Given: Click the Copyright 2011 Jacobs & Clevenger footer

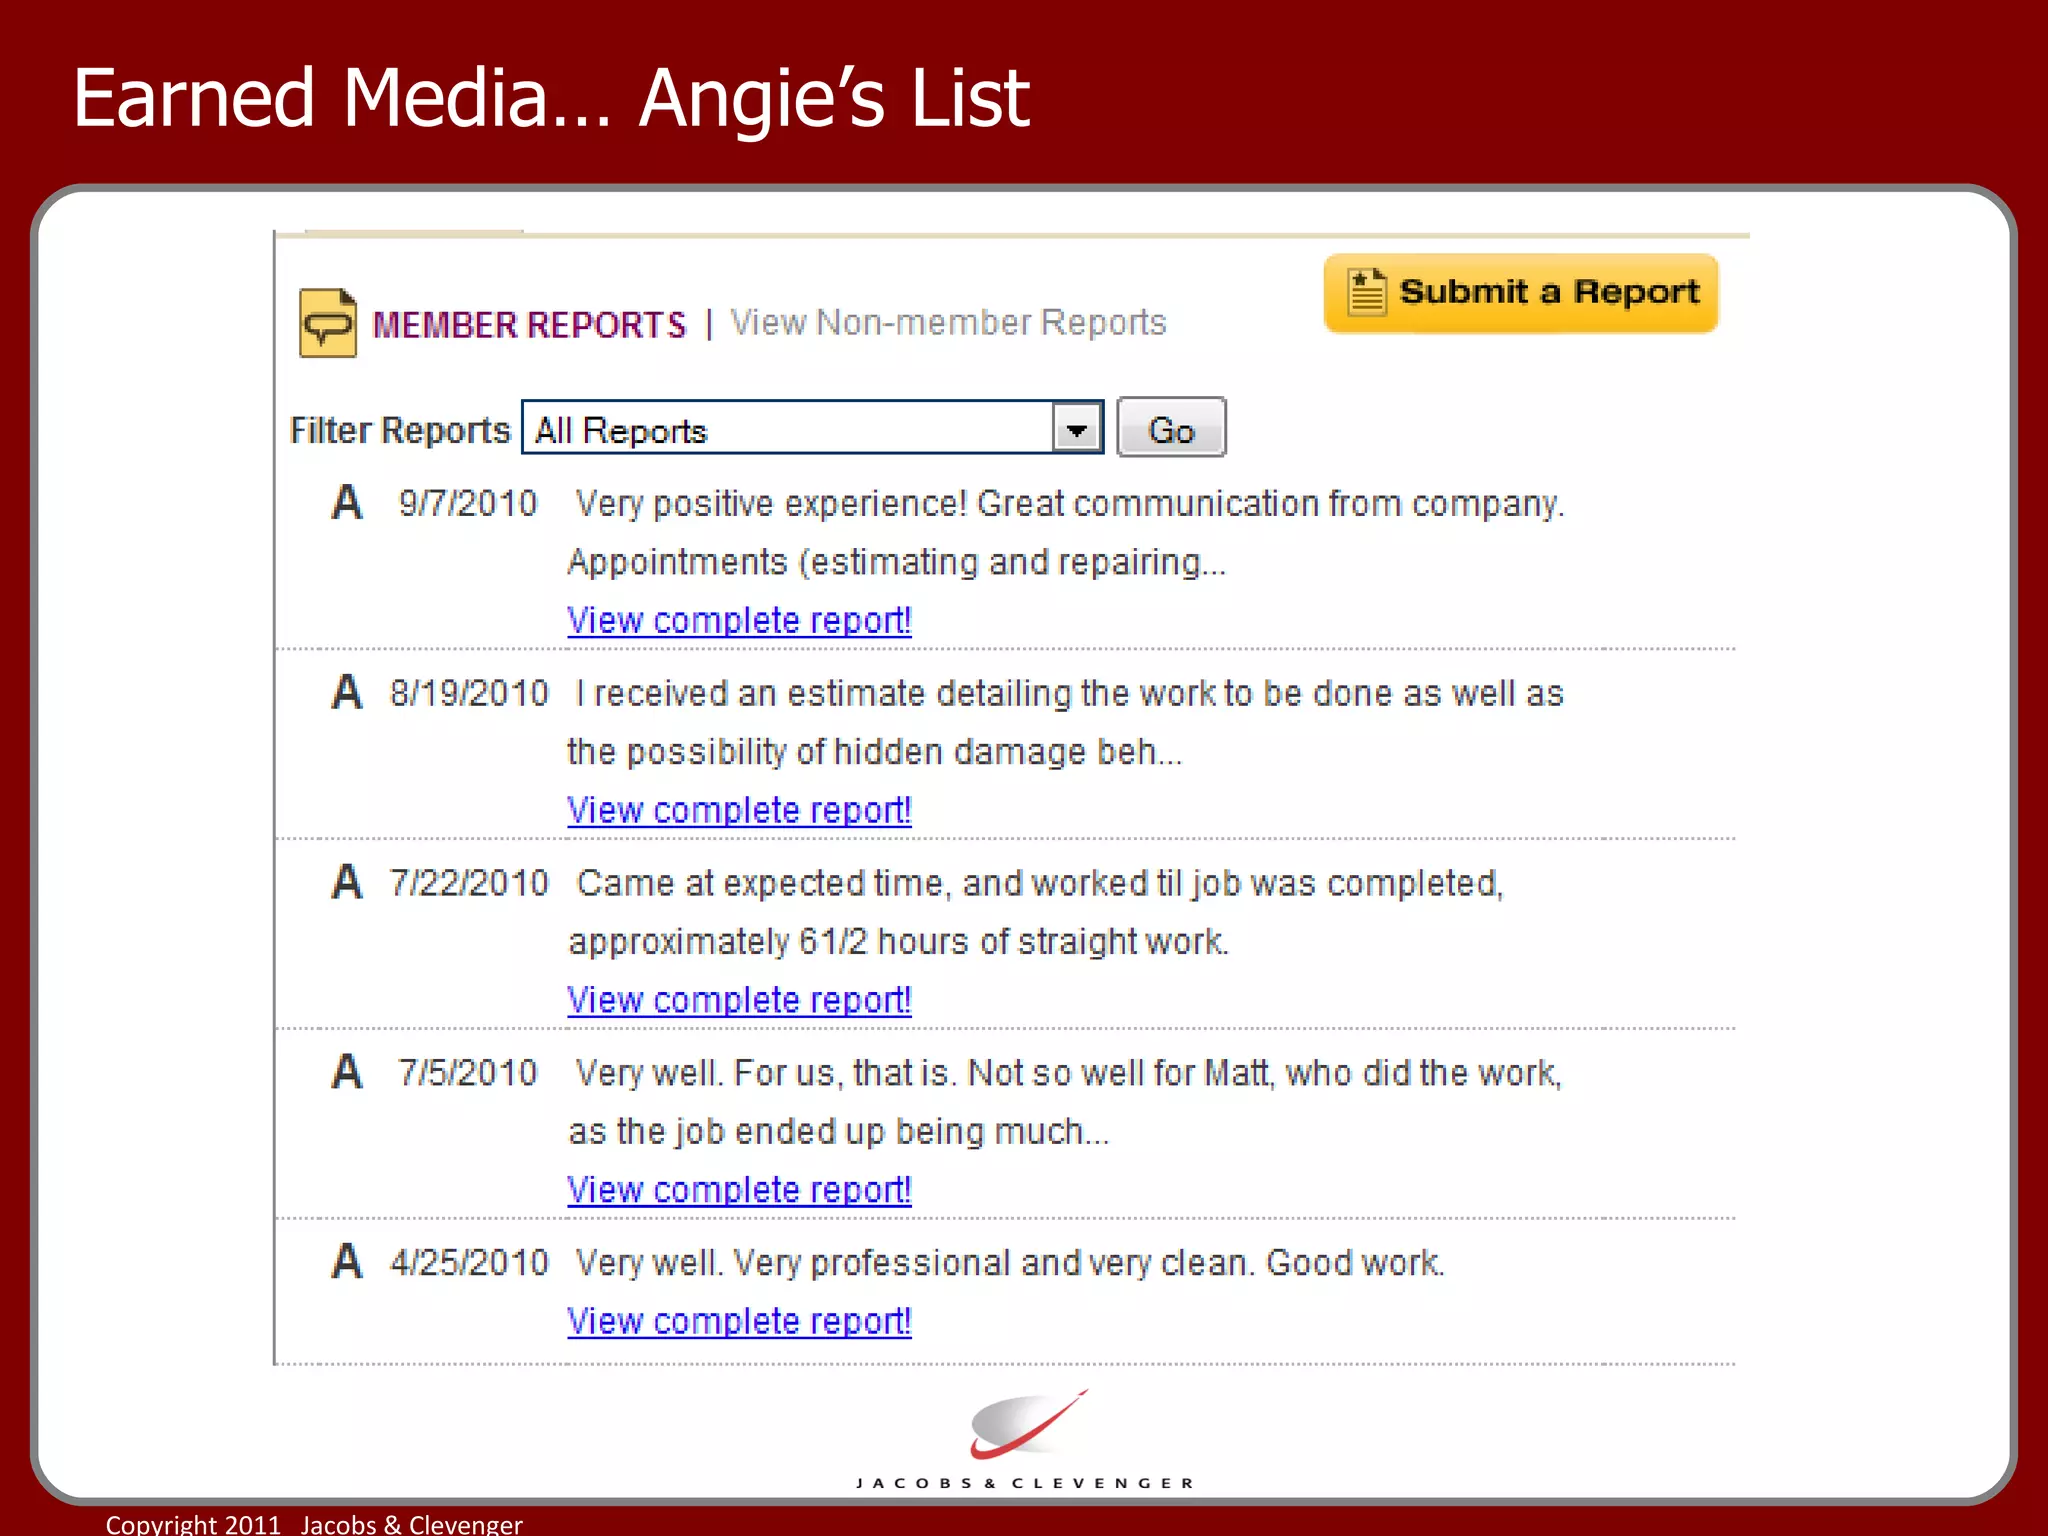Looking at the screenshot, I should pos(314,1524).
